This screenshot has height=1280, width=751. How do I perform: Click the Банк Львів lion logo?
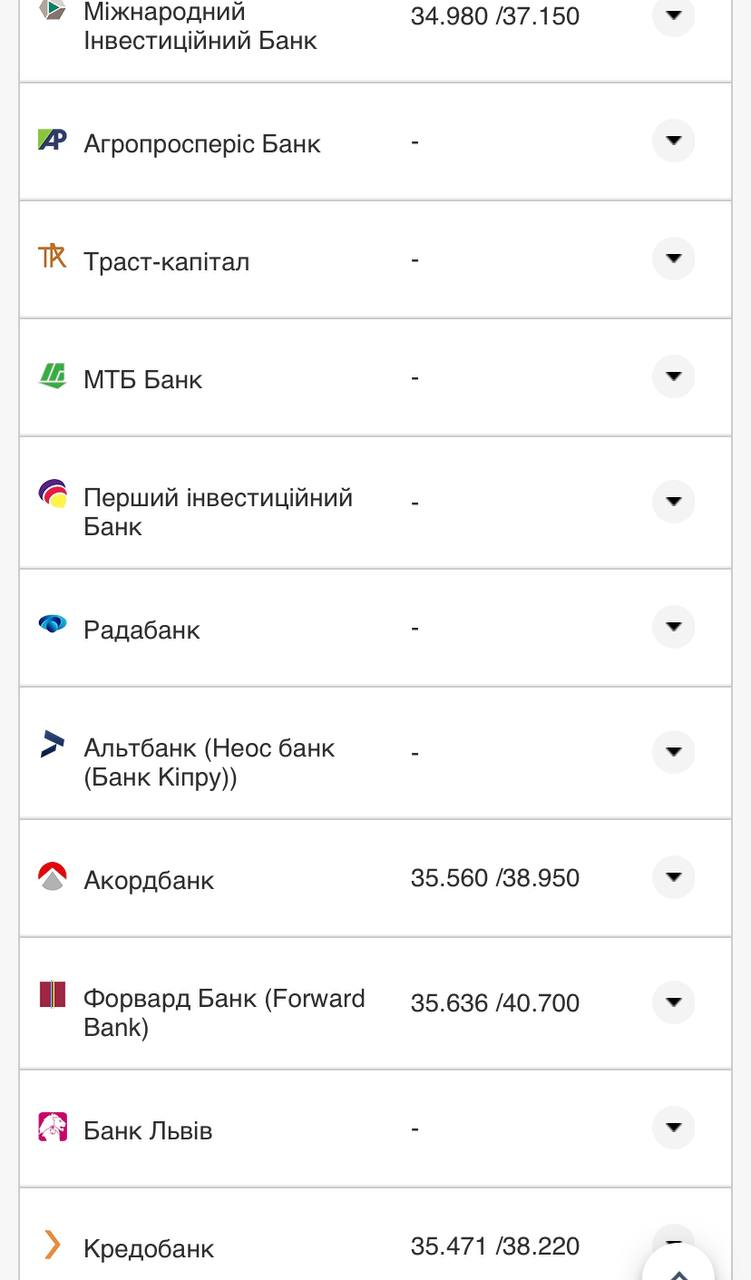coord(52,1127)
